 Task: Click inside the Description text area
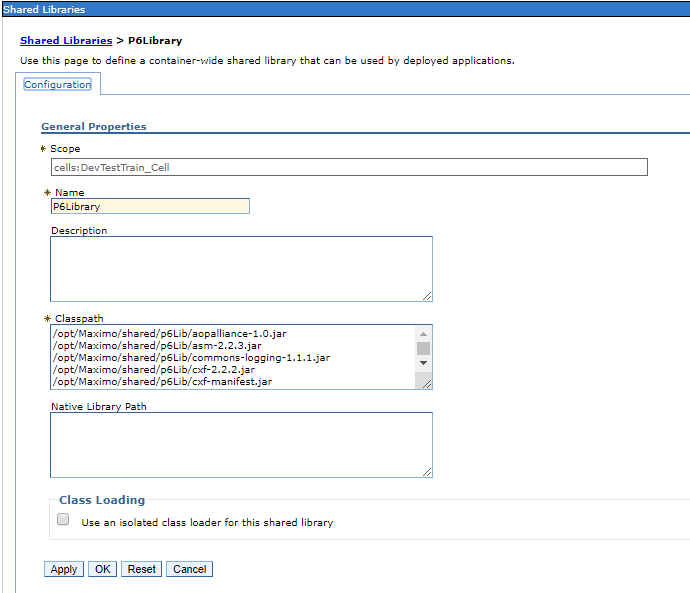coord(241,269)
